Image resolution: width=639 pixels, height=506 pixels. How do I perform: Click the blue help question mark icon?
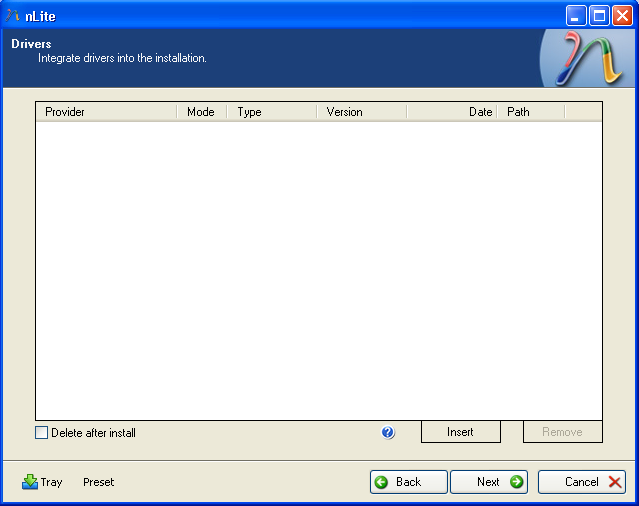388,432
